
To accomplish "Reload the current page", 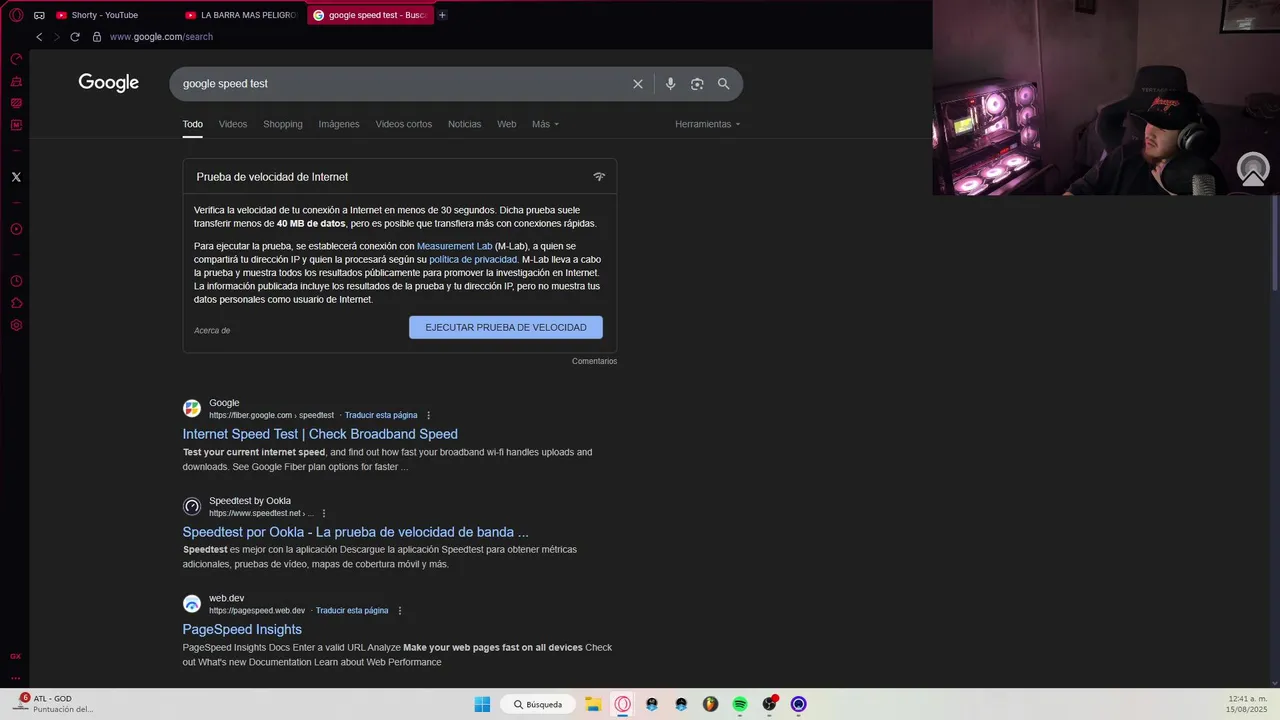I will (x=74, y=37).
